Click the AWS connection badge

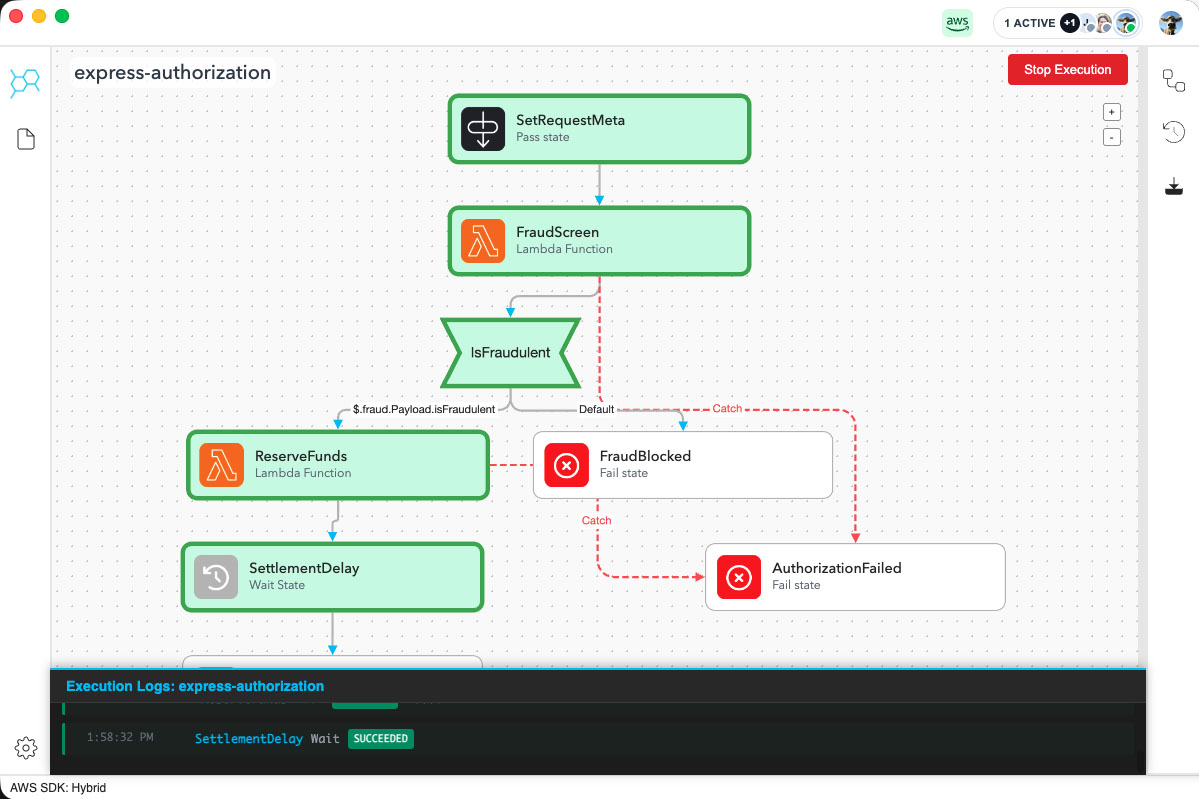[x=957, y=23]
